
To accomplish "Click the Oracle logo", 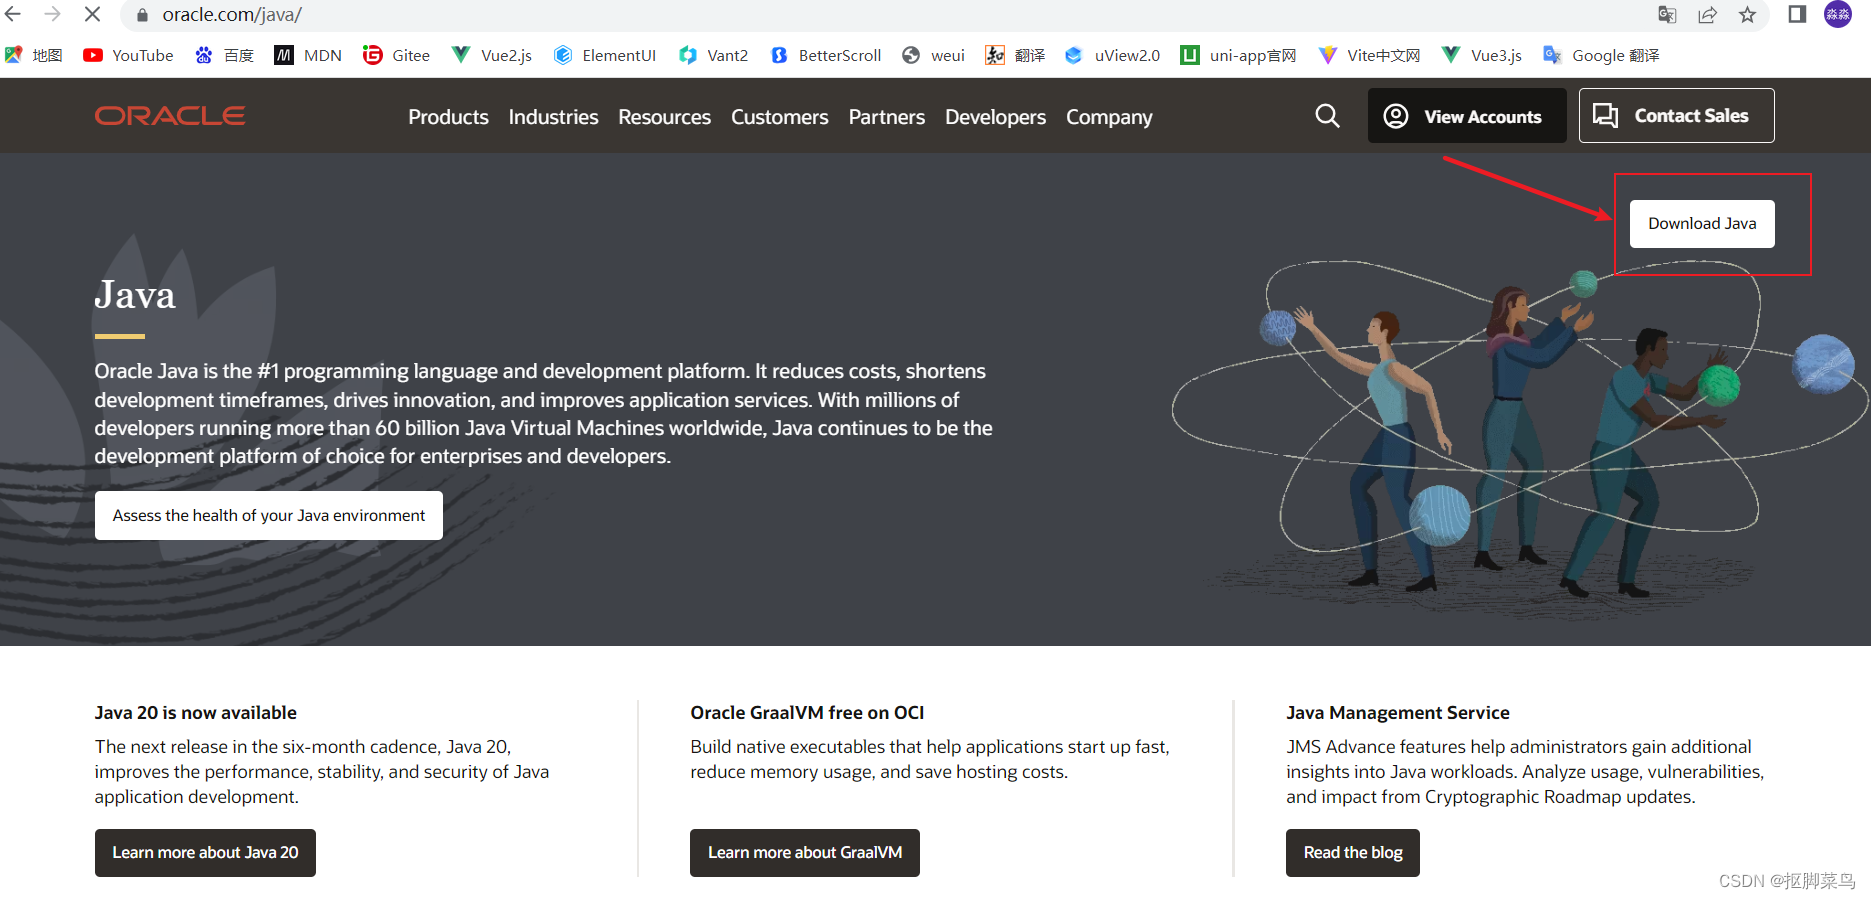I will tap(170, 116).
